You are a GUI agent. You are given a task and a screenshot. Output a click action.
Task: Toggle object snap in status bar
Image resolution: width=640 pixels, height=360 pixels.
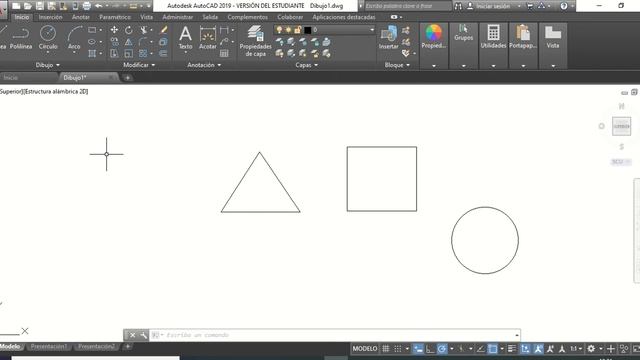(493, 349)
